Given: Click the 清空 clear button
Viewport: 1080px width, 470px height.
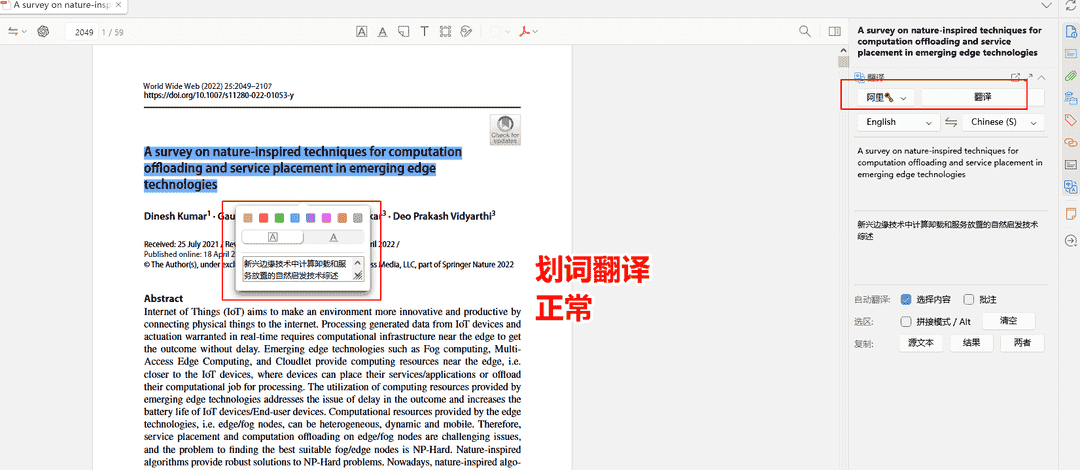Looking at the screenshot, I should click(1007, 321).
